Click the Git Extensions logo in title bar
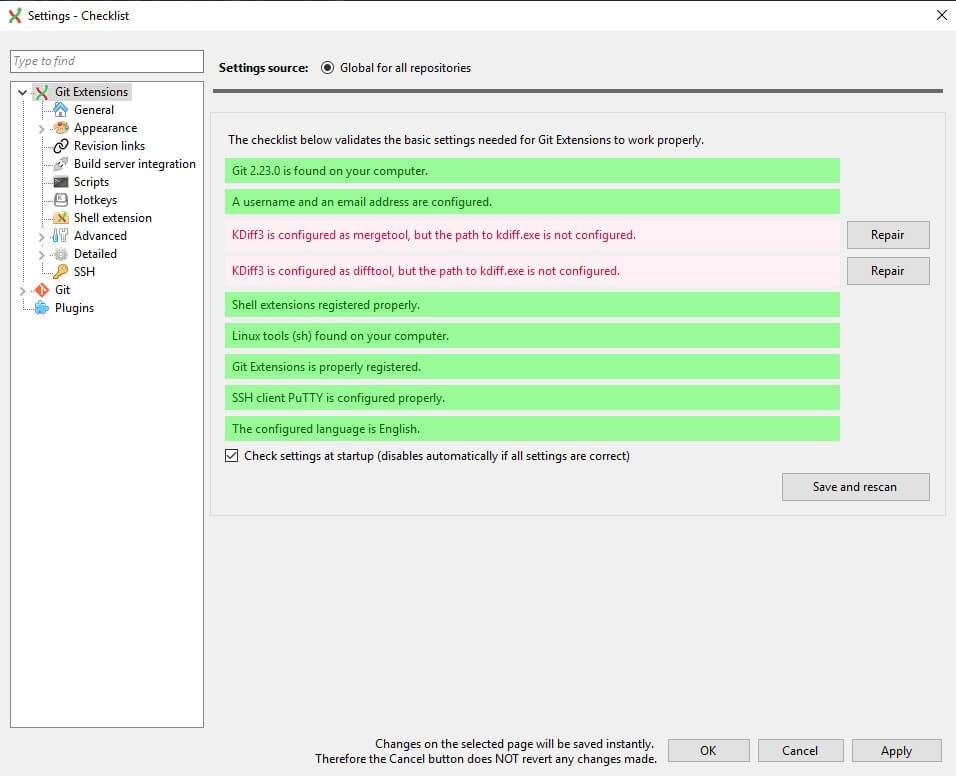This screenshot has height=776, width=956. coord(15,16)
